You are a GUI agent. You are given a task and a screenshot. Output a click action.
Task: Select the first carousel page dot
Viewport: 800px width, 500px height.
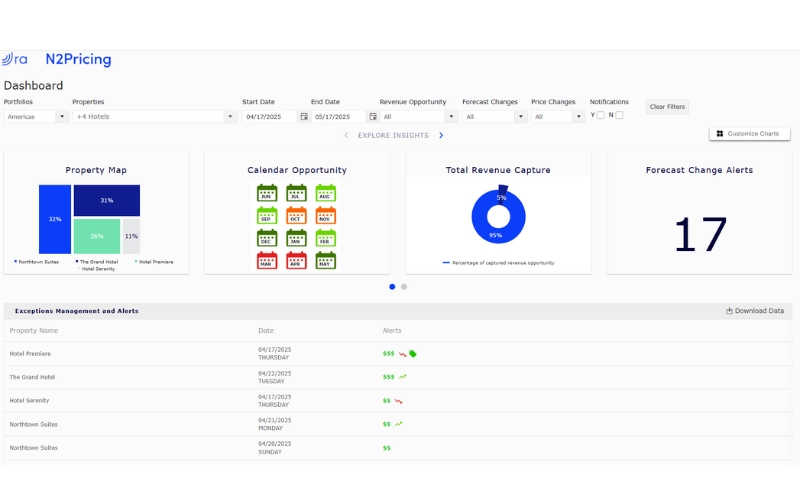pyautogui.click(x=392, y=287)
